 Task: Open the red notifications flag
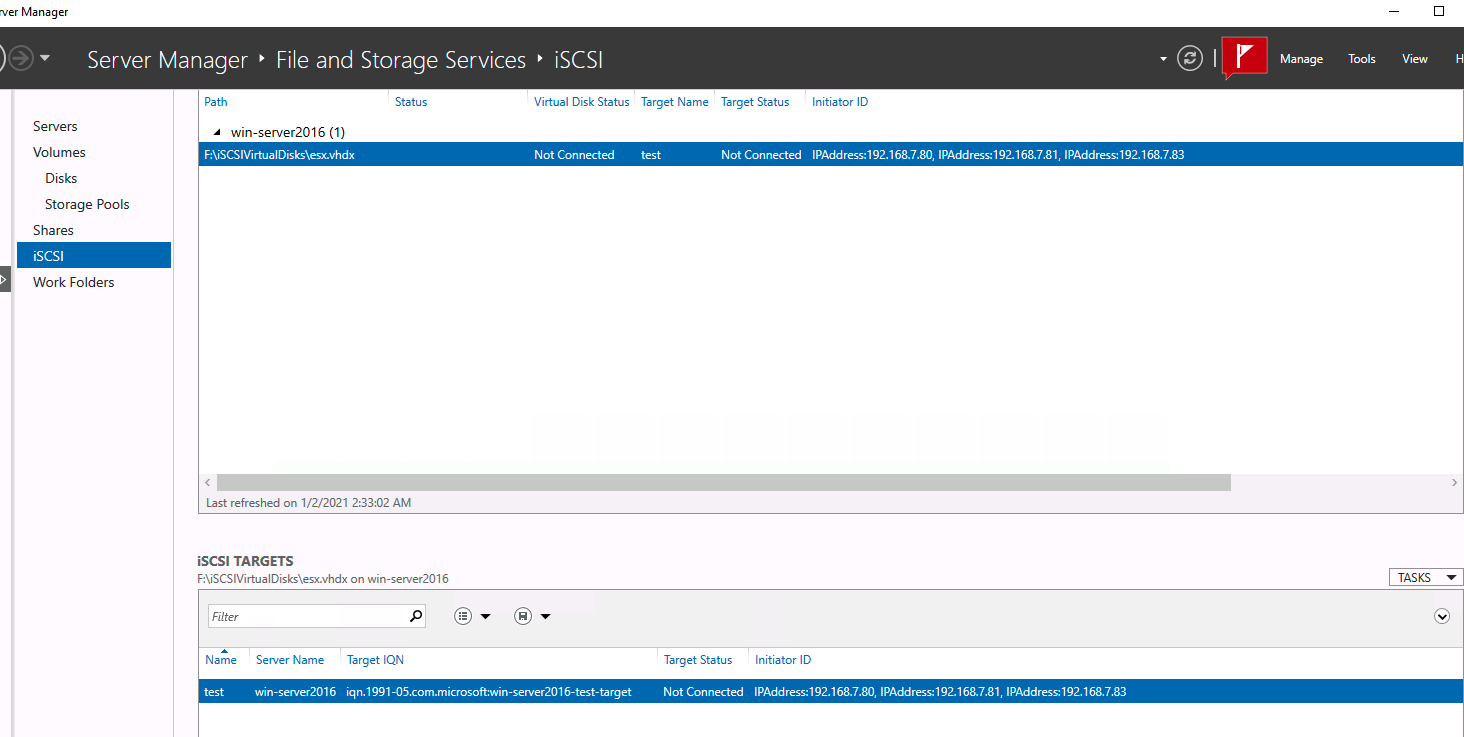pos(1245,56)
